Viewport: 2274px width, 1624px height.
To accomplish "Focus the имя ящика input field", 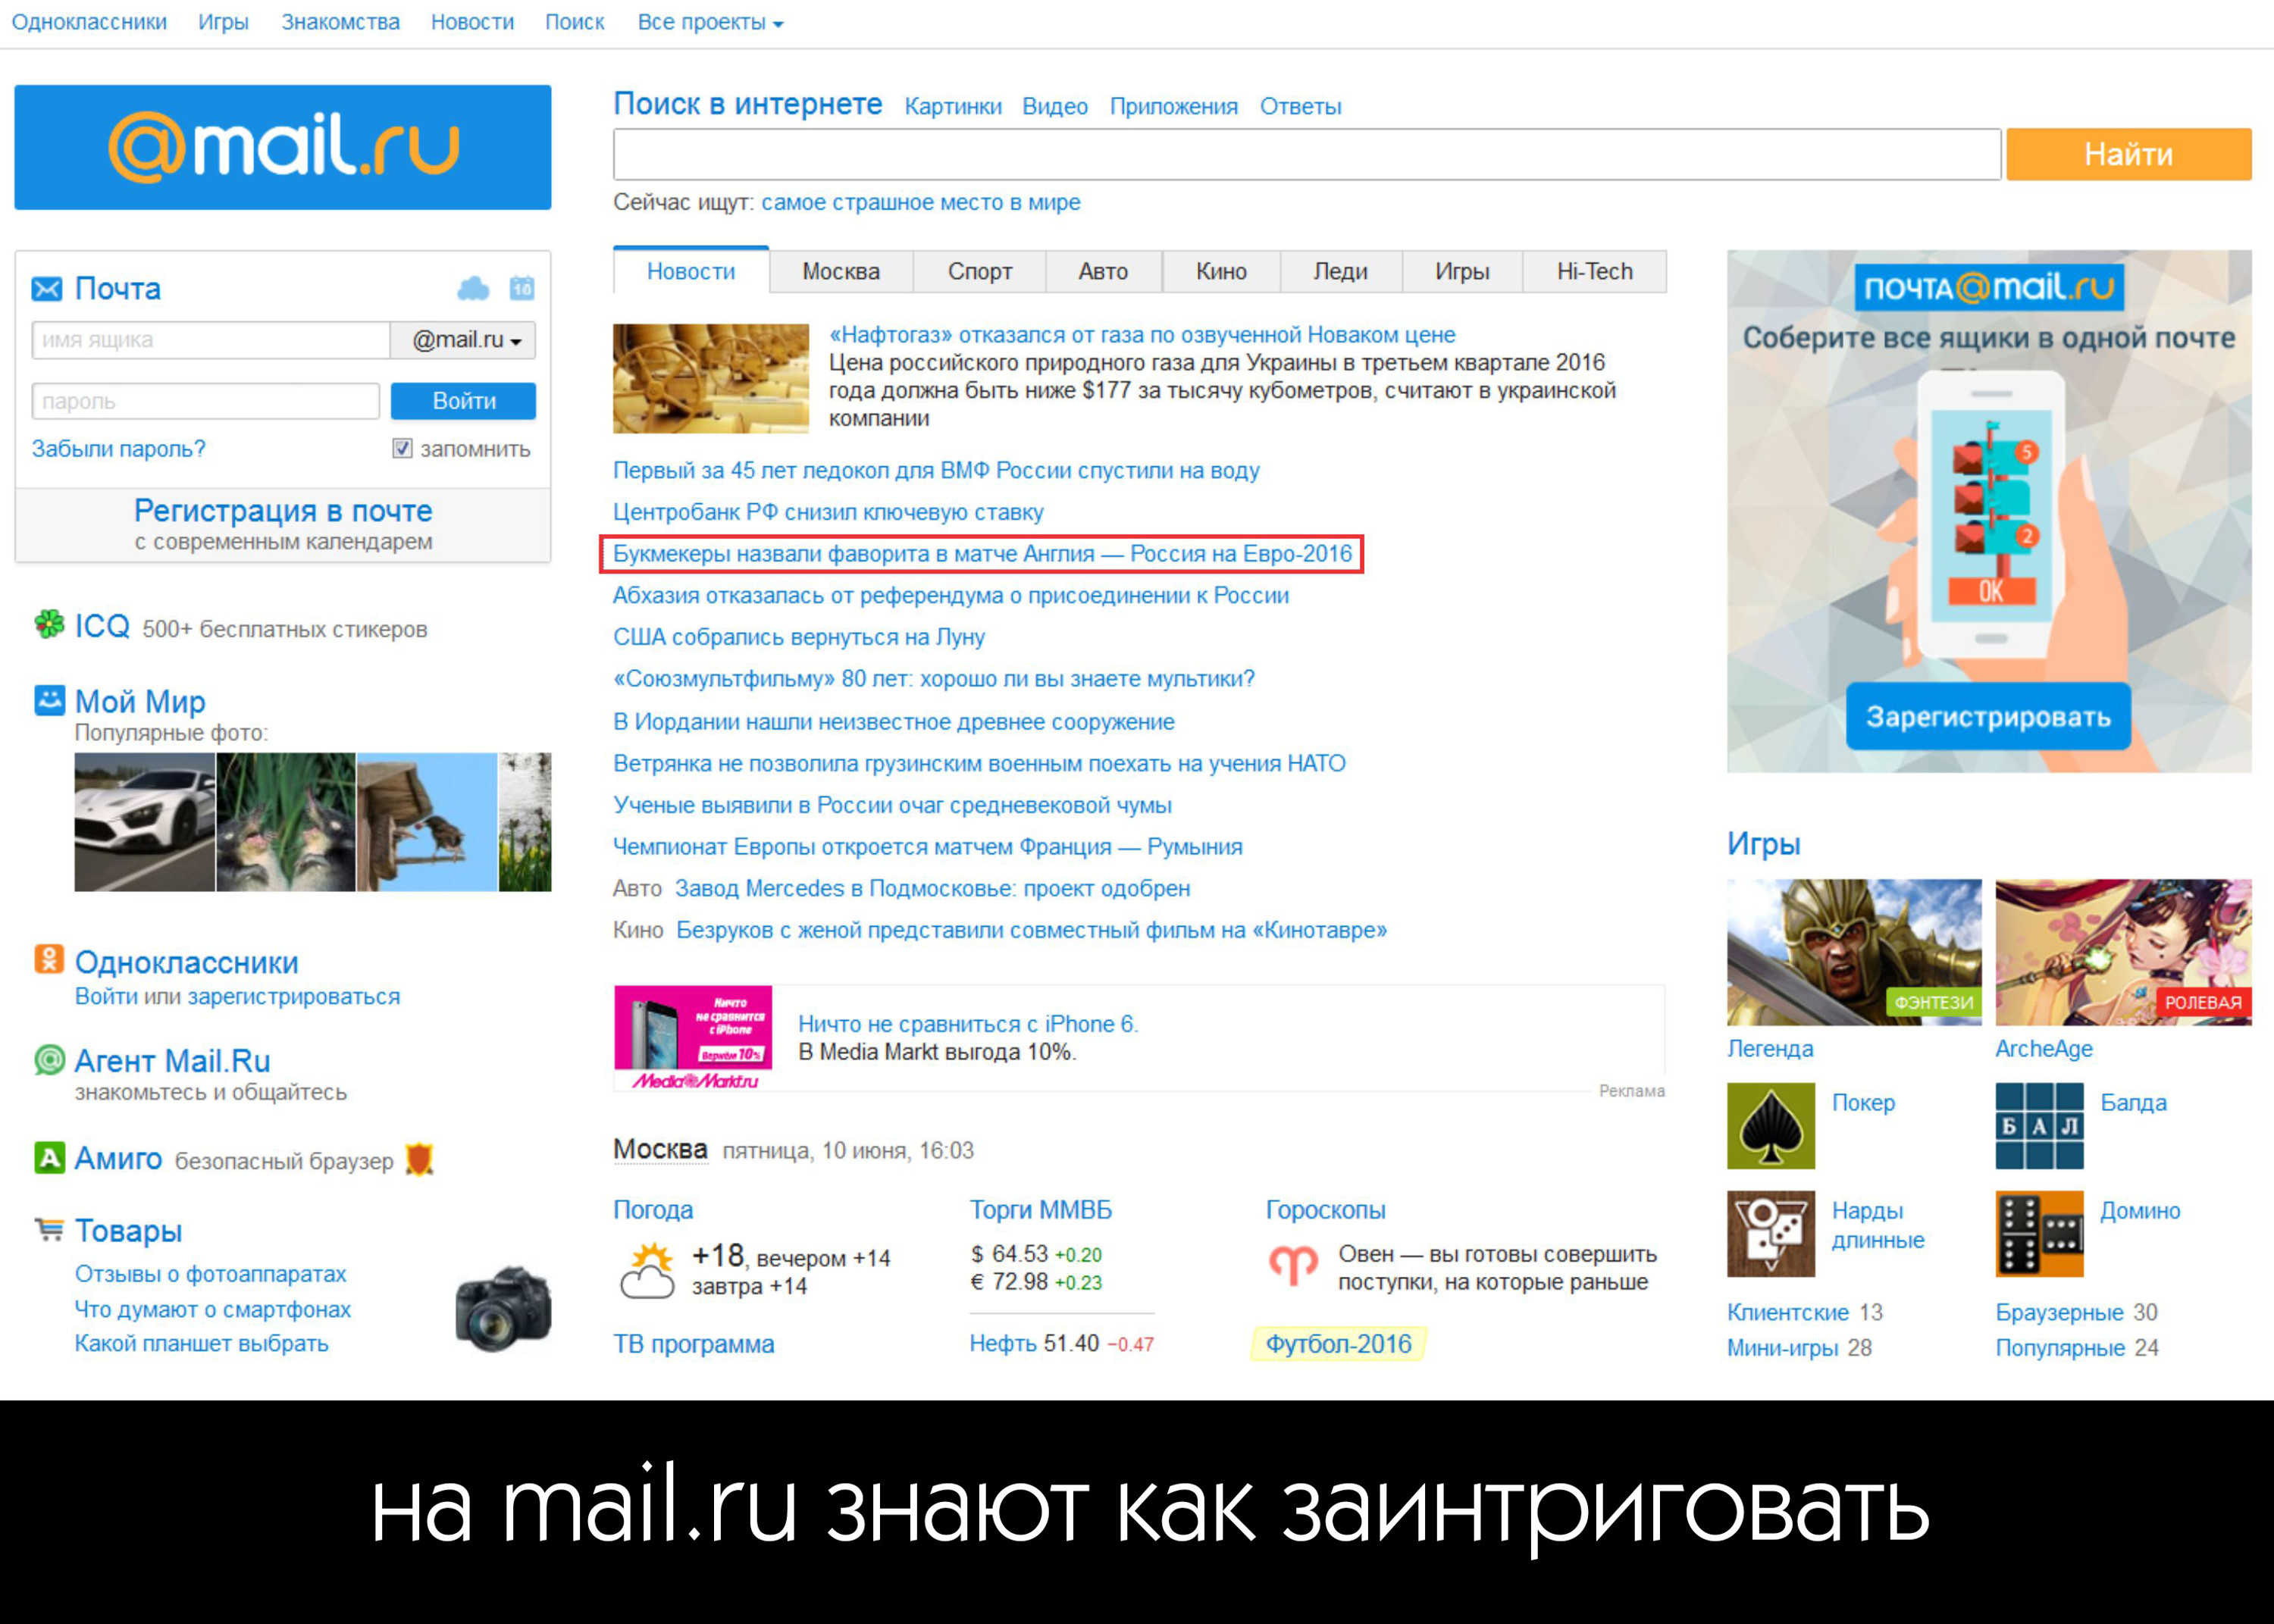I will (211, 340).
